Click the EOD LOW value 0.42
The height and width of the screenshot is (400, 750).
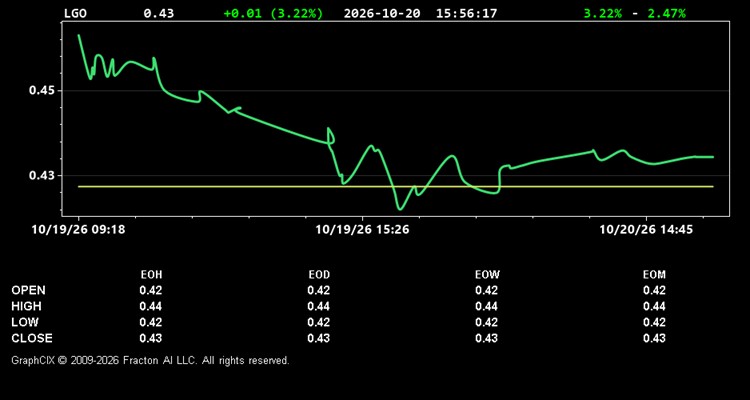[x=319, y=322]
